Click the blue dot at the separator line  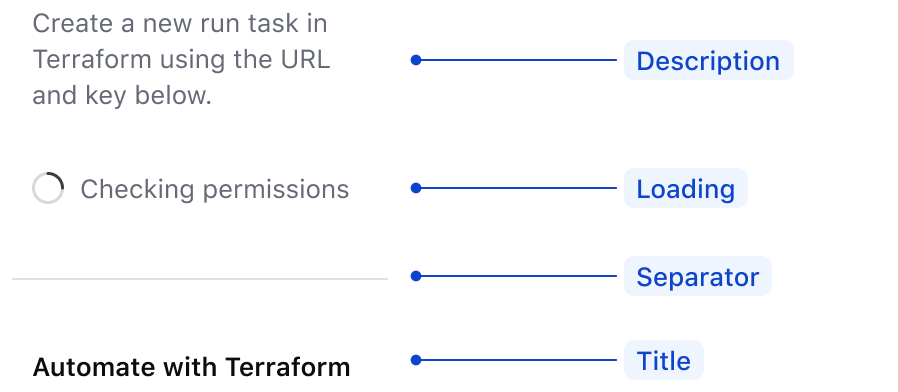(416, 276)
